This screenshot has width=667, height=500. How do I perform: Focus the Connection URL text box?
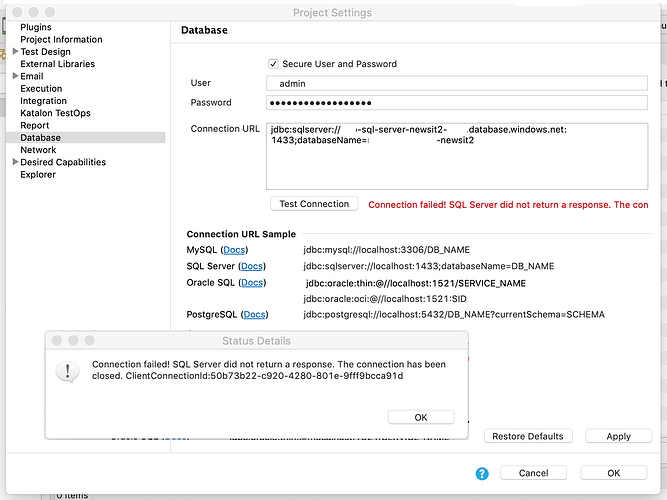point(456,155)
